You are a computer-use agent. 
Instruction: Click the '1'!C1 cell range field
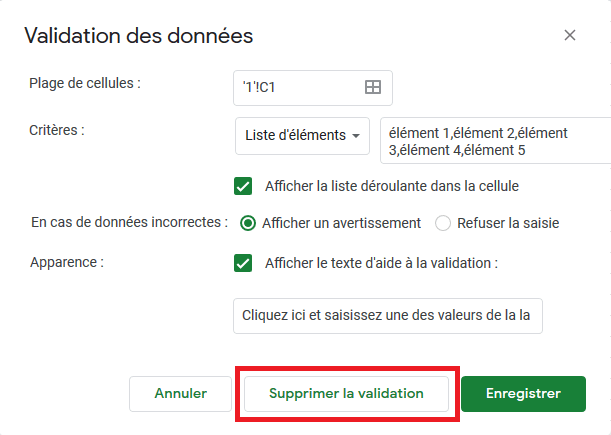pyautogui.click(x=313, y=88)
